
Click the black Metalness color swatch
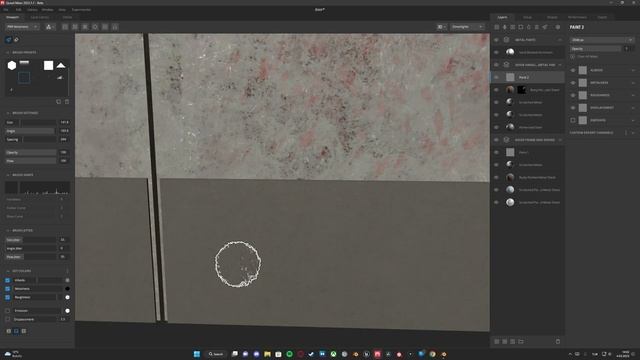(x=67, y=289)
